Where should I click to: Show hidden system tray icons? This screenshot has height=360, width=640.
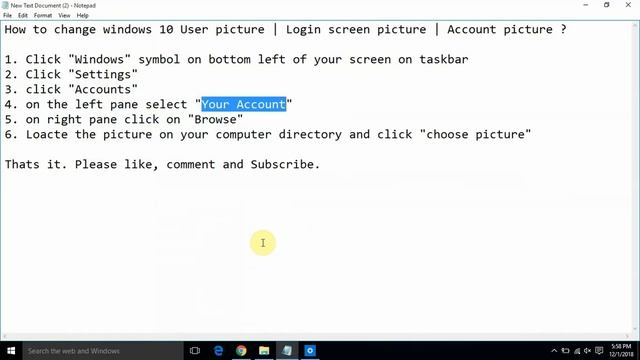(554, 351)
